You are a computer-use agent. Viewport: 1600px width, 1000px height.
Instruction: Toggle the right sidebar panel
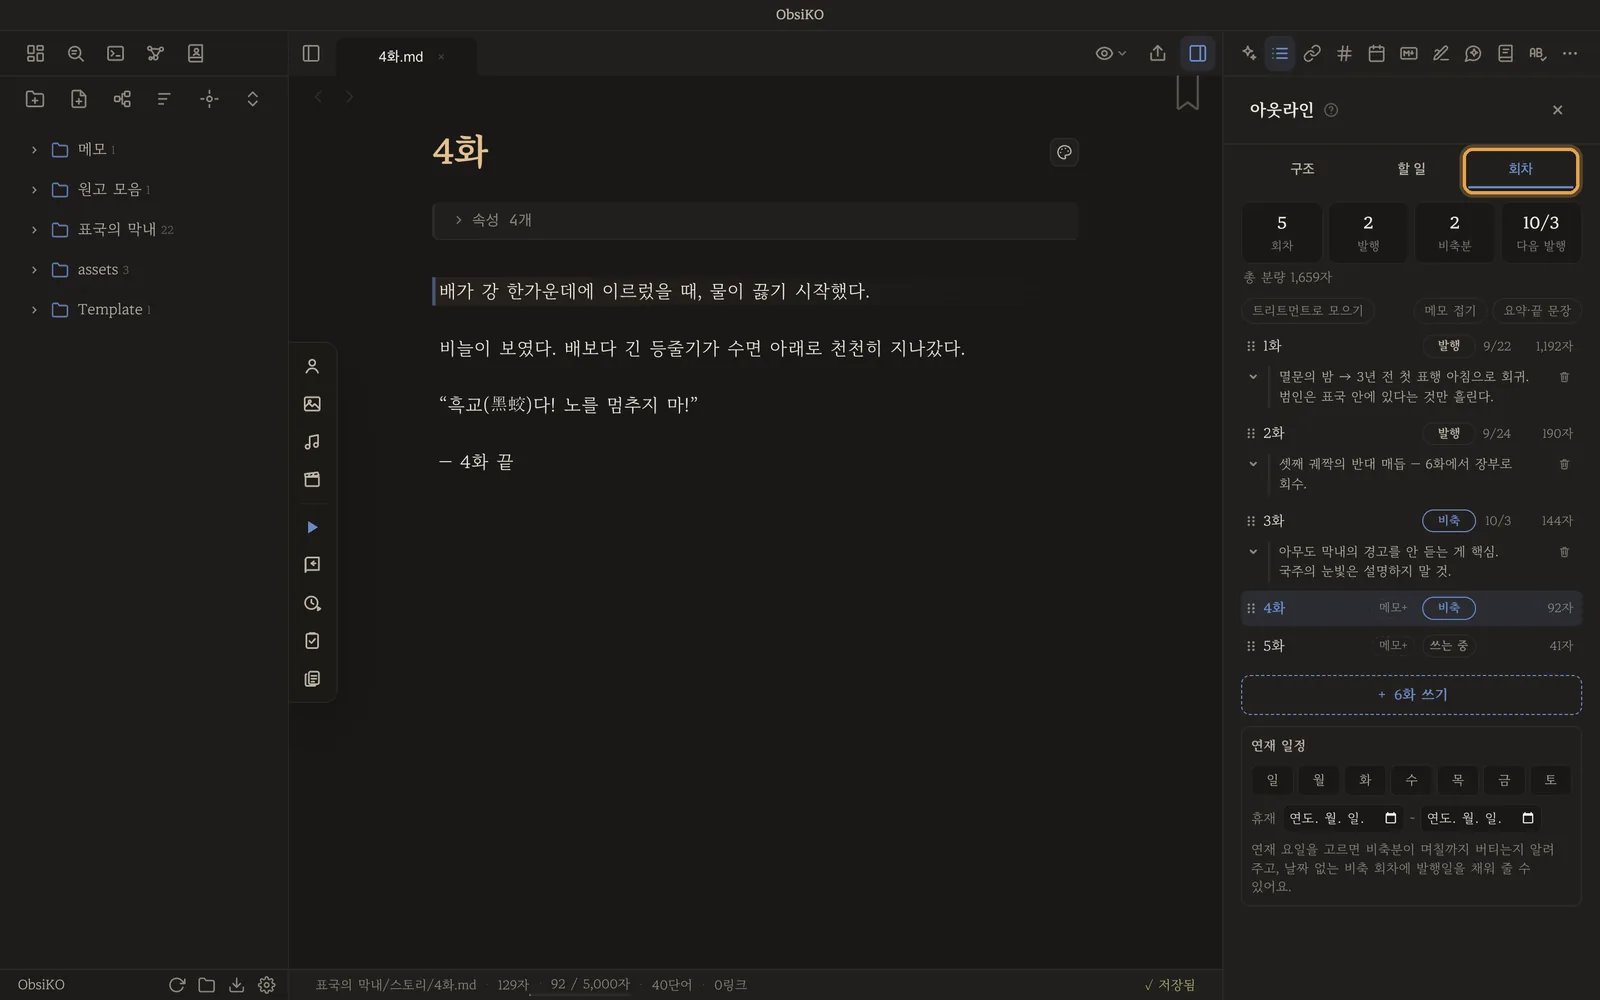pos(1197,53)
